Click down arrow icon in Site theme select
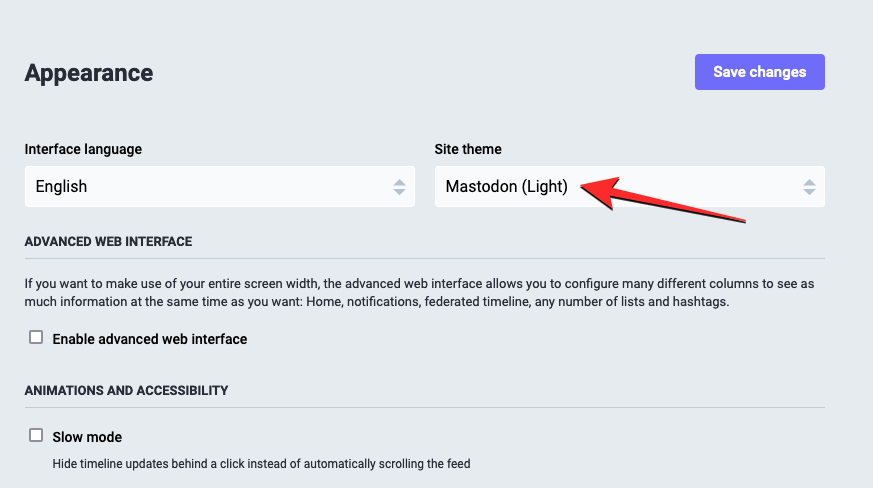 (x=809, y=192)
